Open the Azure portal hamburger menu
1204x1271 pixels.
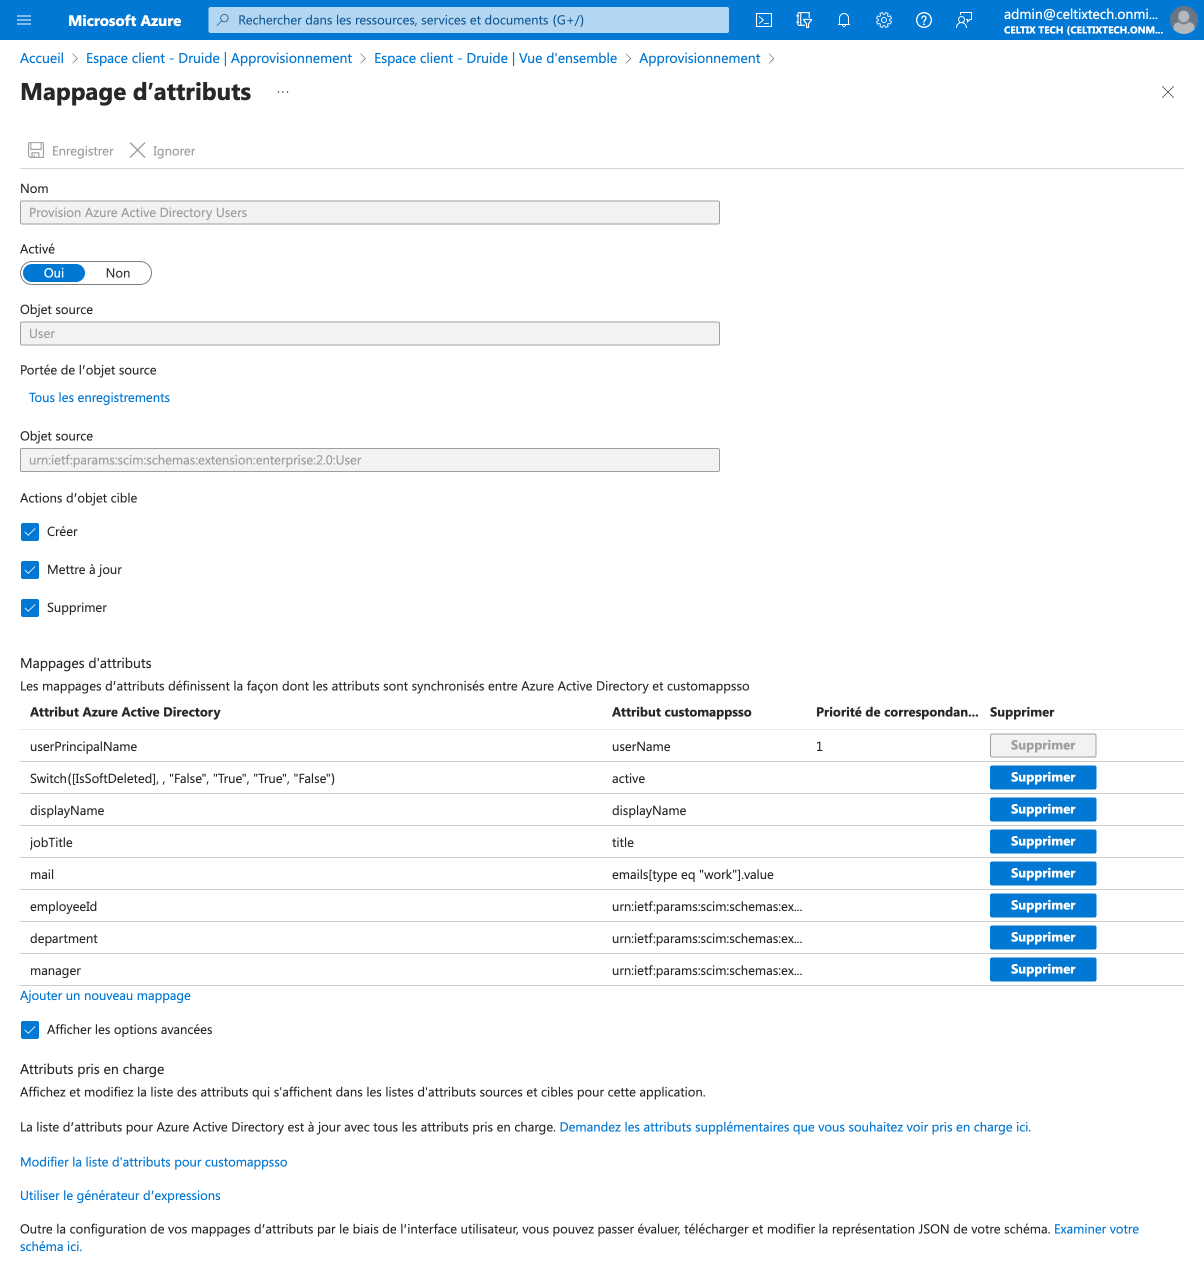[x=25, y=20]
